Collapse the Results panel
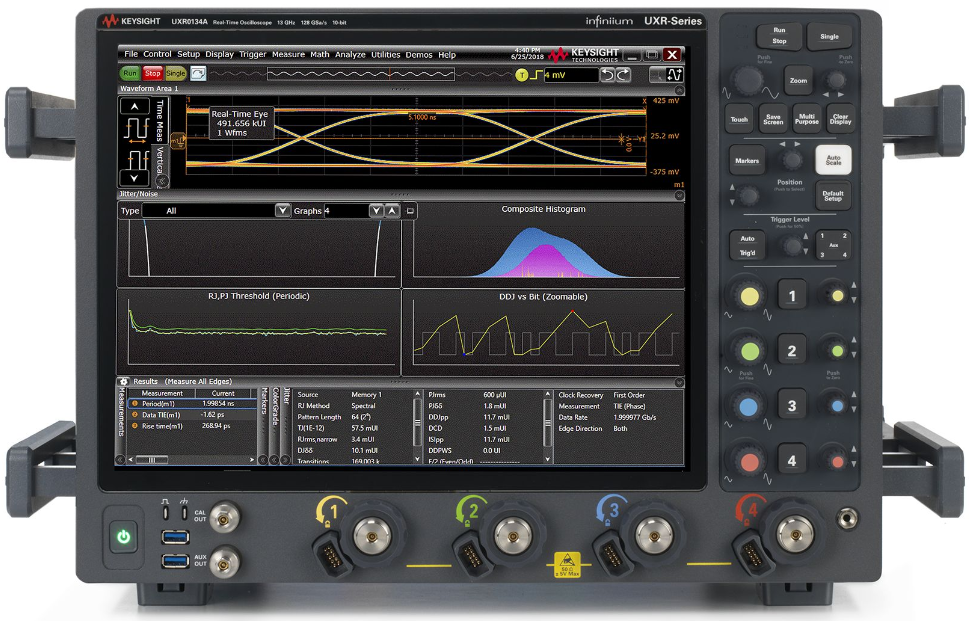The image size is (972, 621). tap(679, 382)
